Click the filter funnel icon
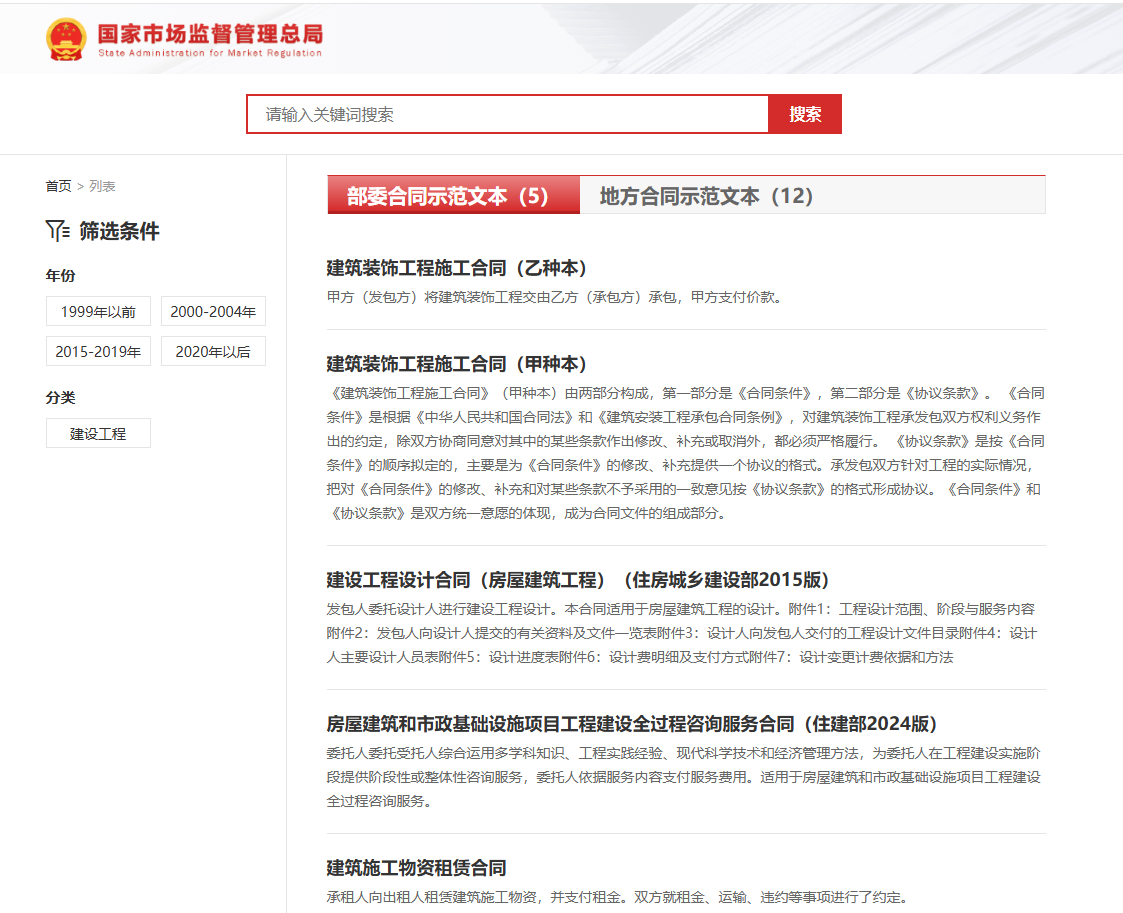 [x=57, y=231]
